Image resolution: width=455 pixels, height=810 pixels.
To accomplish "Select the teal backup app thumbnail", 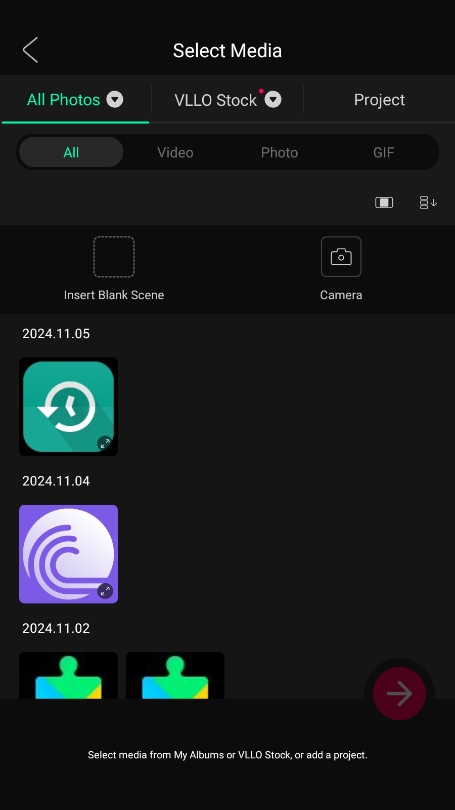I will tap(68, 407).
